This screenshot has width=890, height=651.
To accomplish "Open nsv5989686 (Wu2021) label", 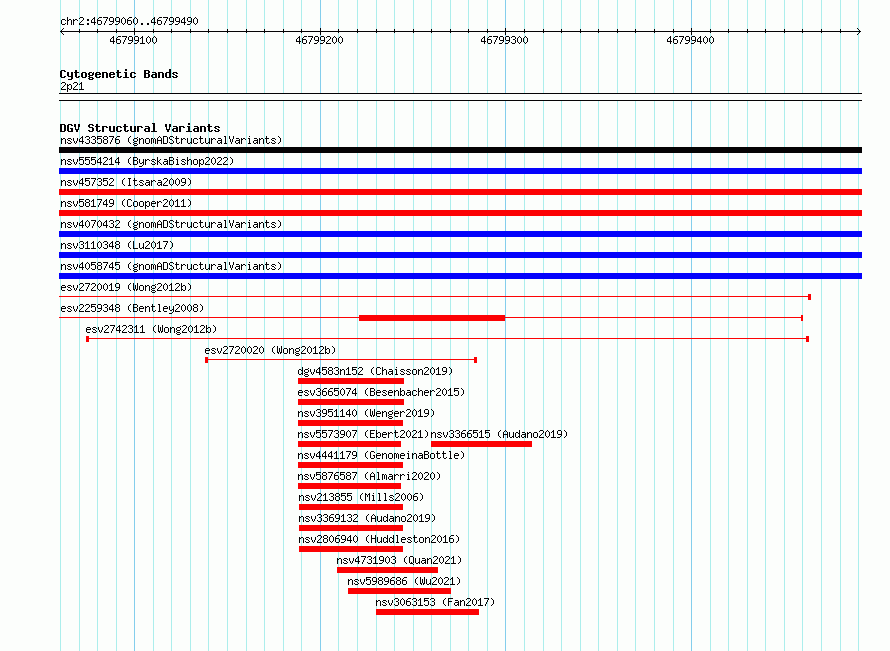I will (x=404, y=581).
